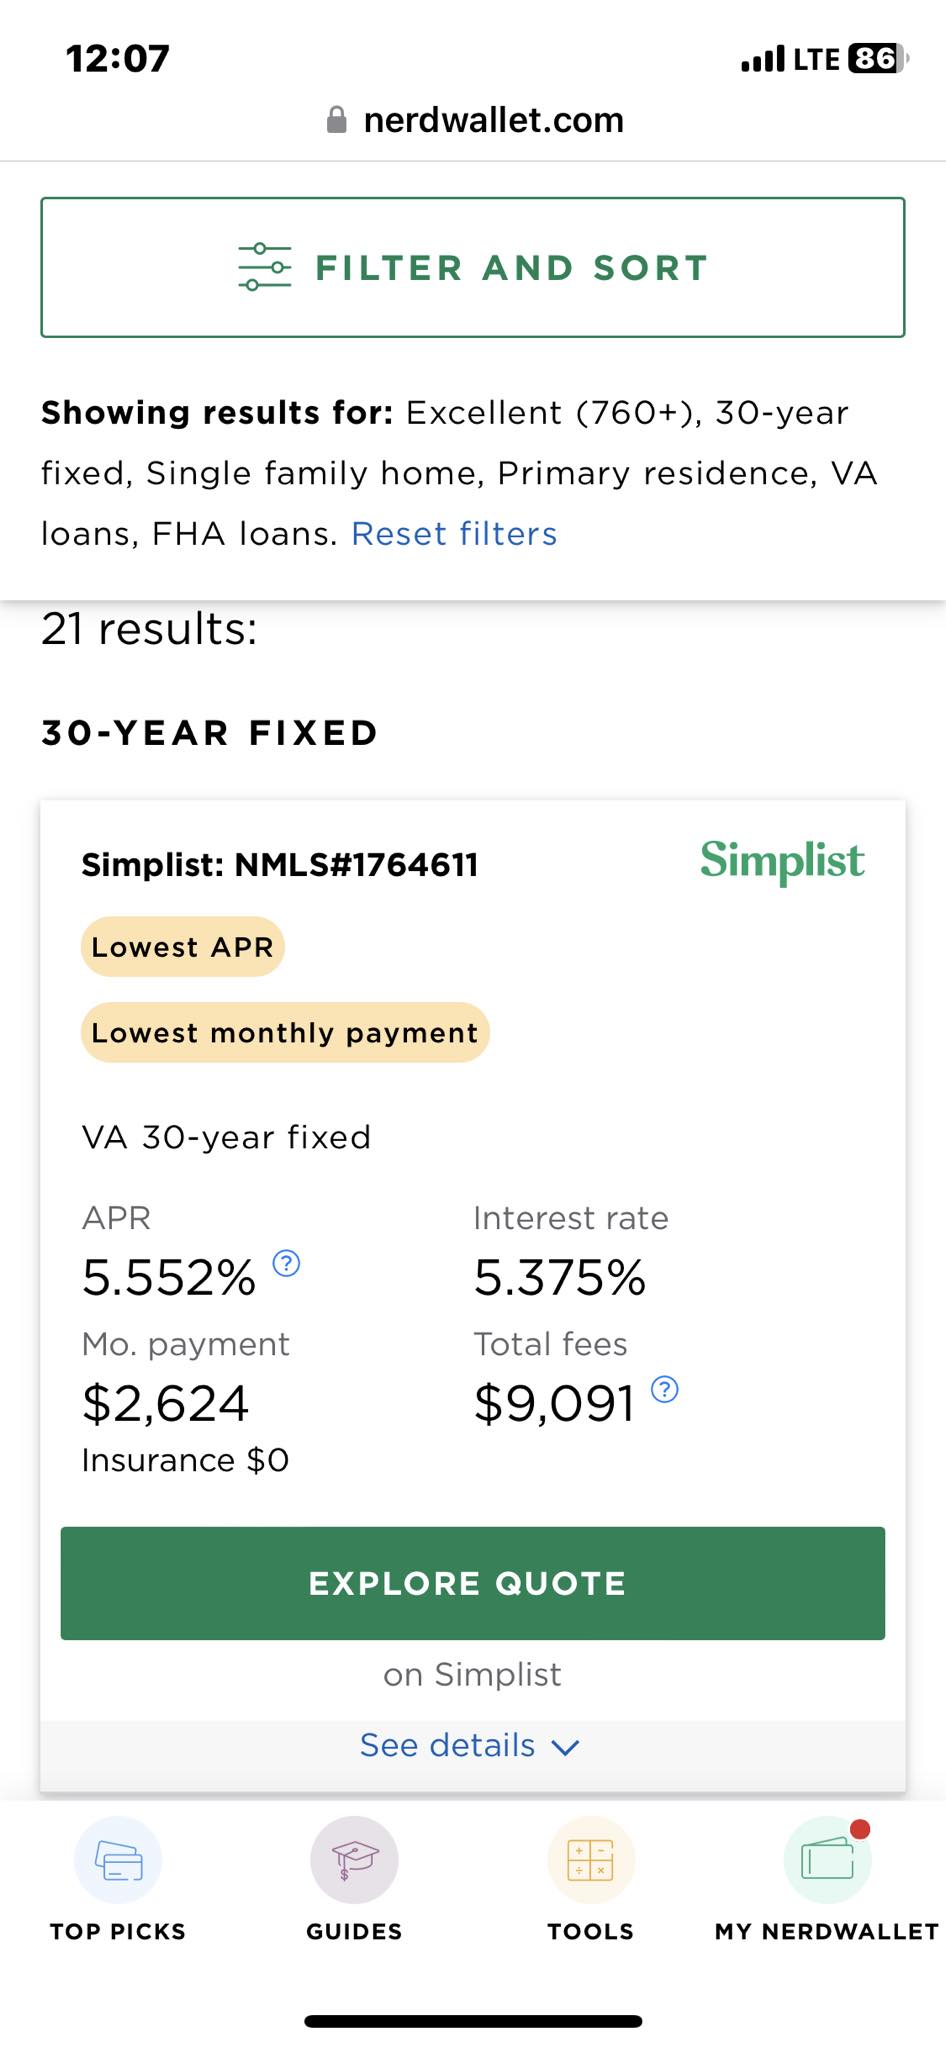Tap the Simplist NMLS#1764611 lender title

click(280, 865)
